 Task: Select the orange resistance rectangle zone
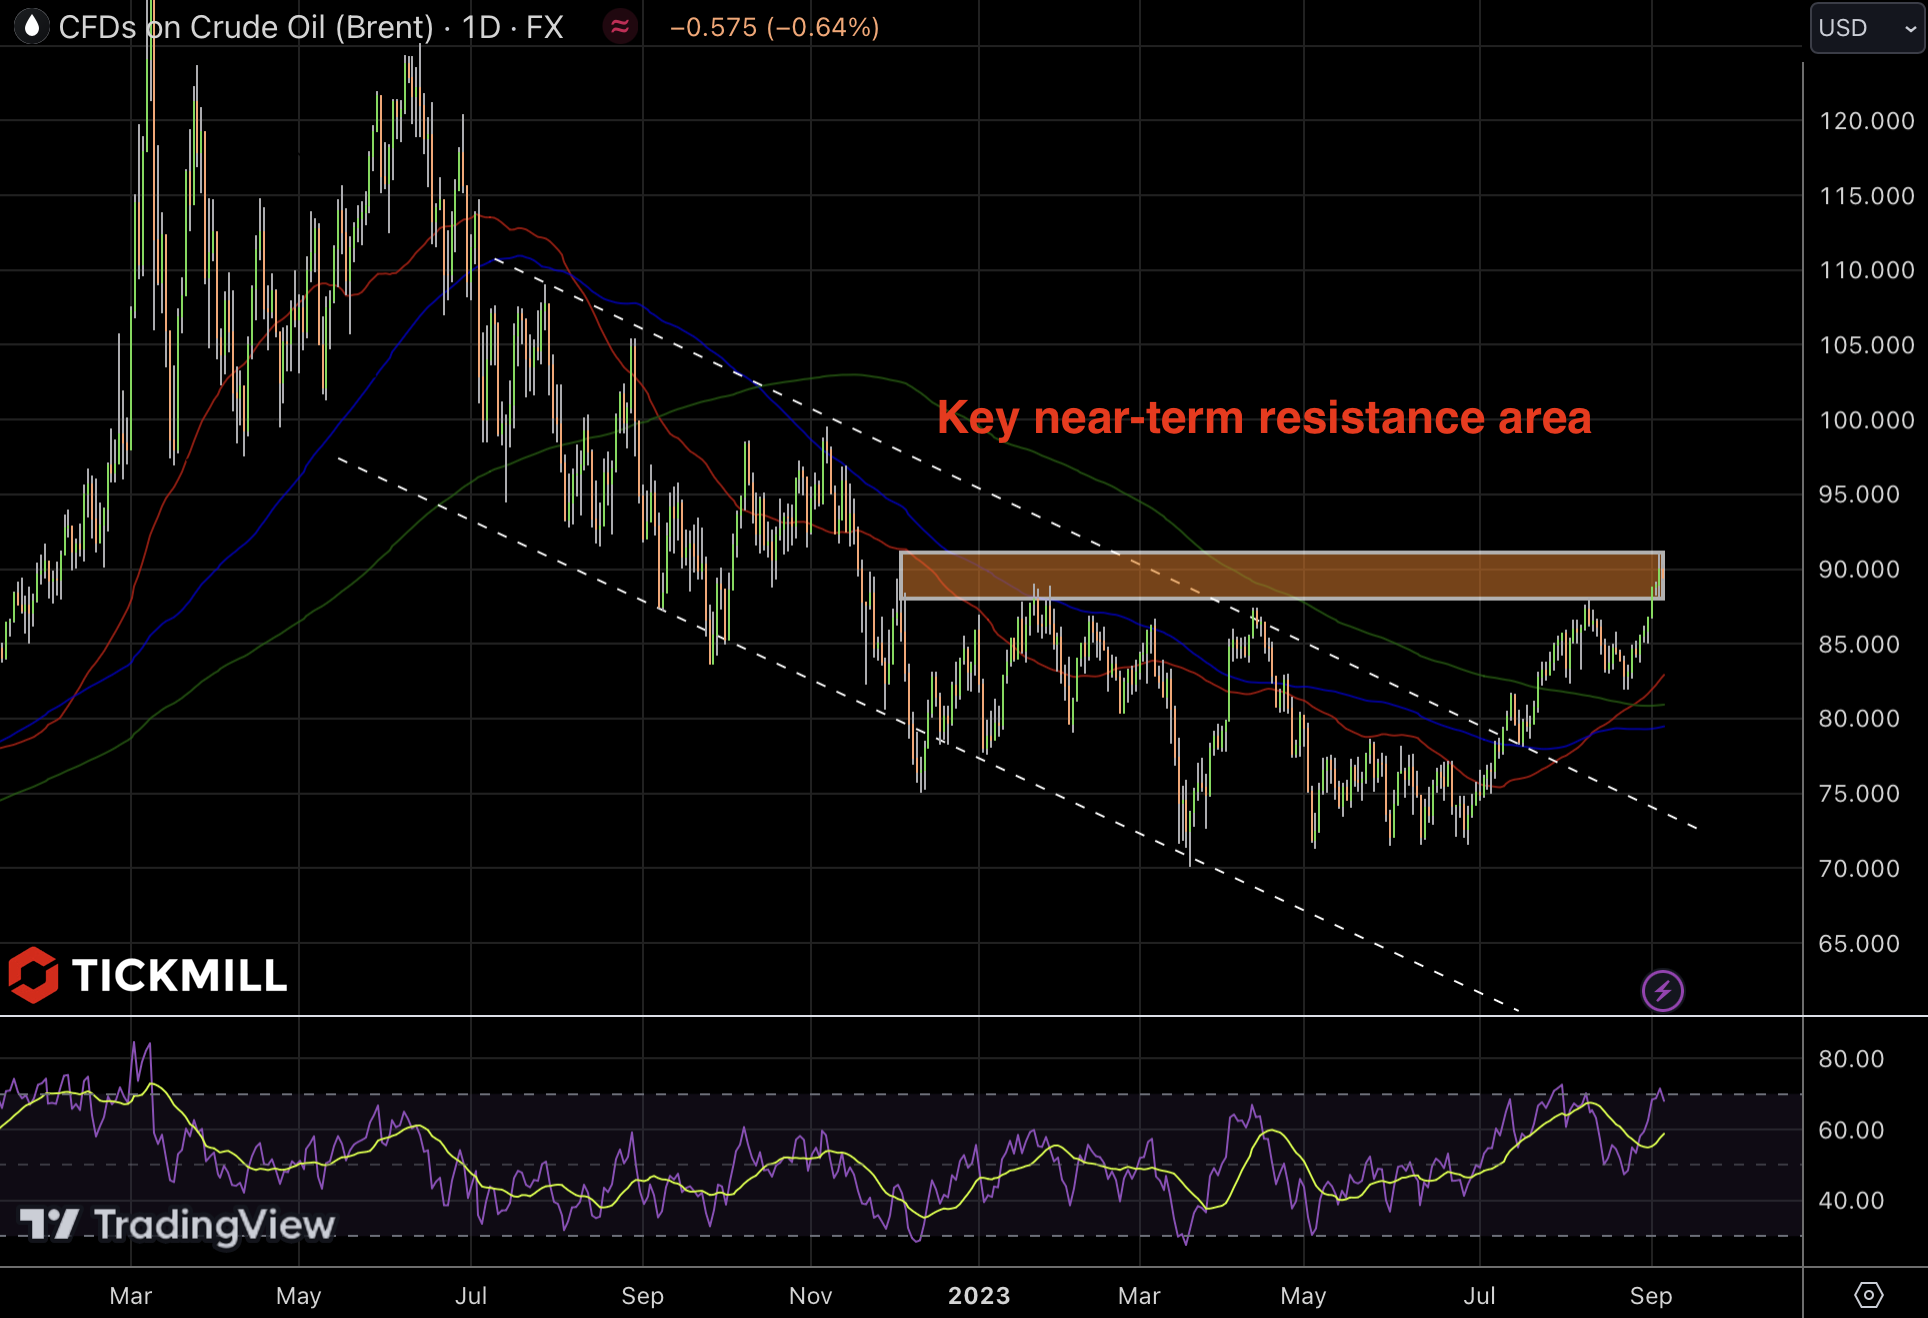point(1281,576)
